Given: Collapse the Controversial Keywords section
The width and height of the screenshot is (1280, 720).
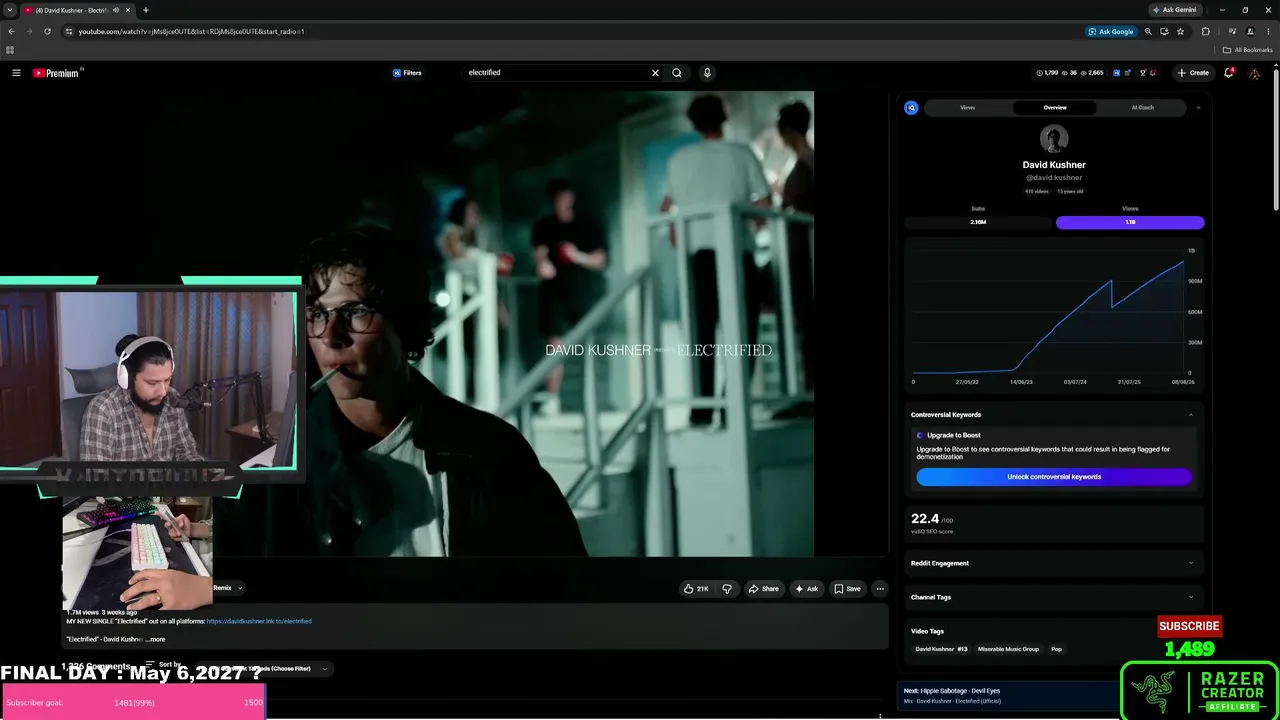Looking at the screenshot, I should coord(1190,415).
